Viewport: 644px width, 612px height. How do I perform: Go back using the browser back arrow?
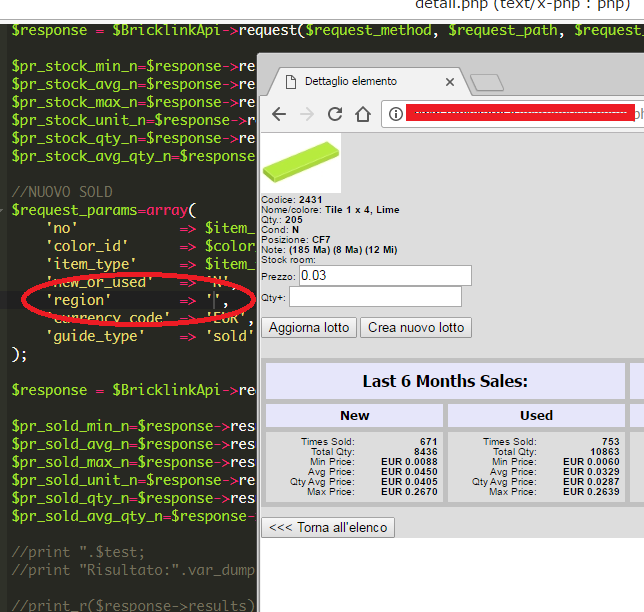point(279,114)
